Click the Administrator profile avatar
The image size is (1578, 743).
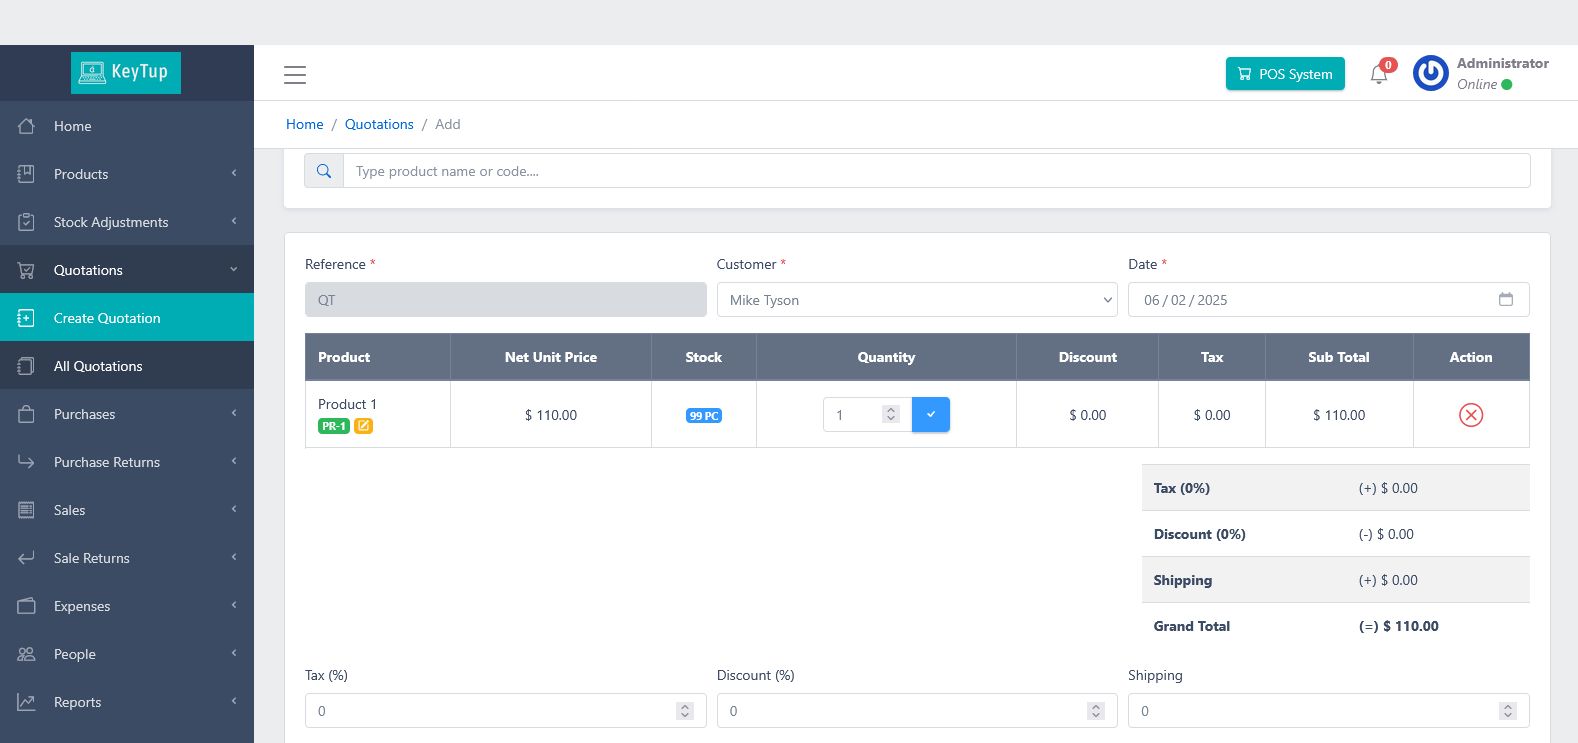click(x=1430, y=73)
